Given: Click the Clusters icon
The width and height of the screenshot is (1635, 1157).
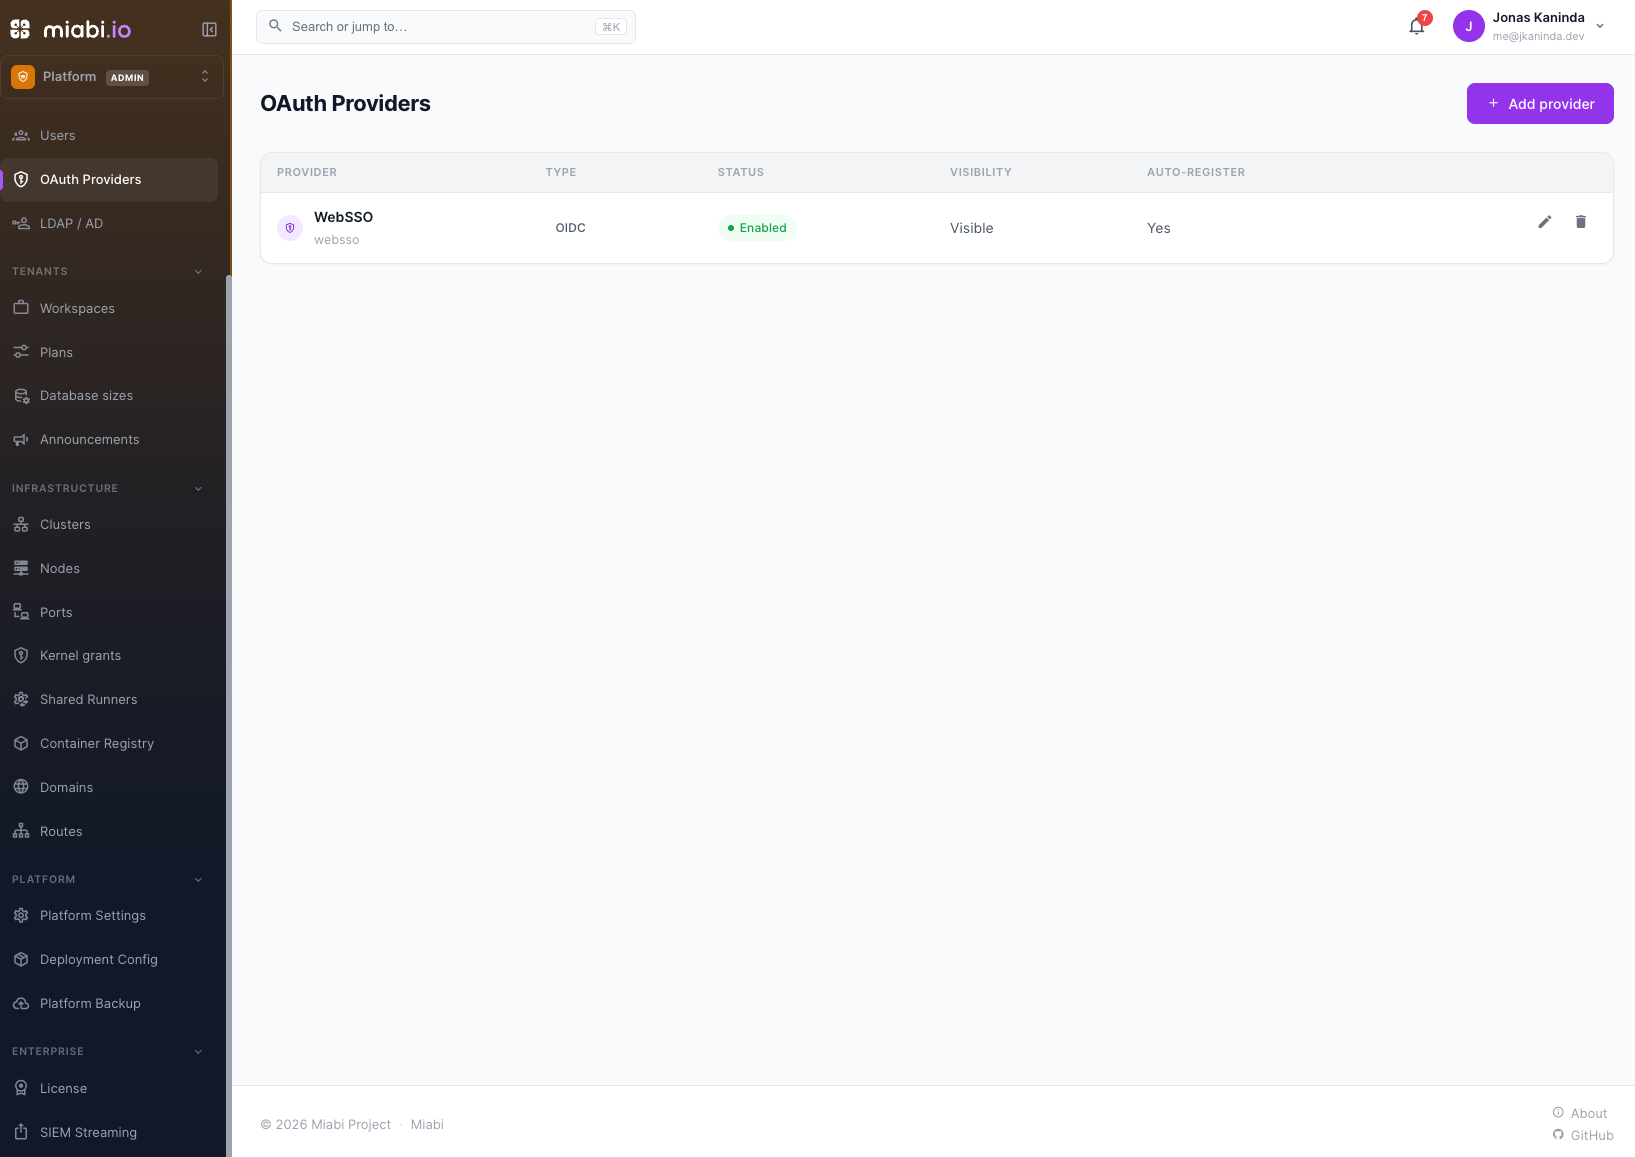Looking at the screenshot, I should point(21,525).
